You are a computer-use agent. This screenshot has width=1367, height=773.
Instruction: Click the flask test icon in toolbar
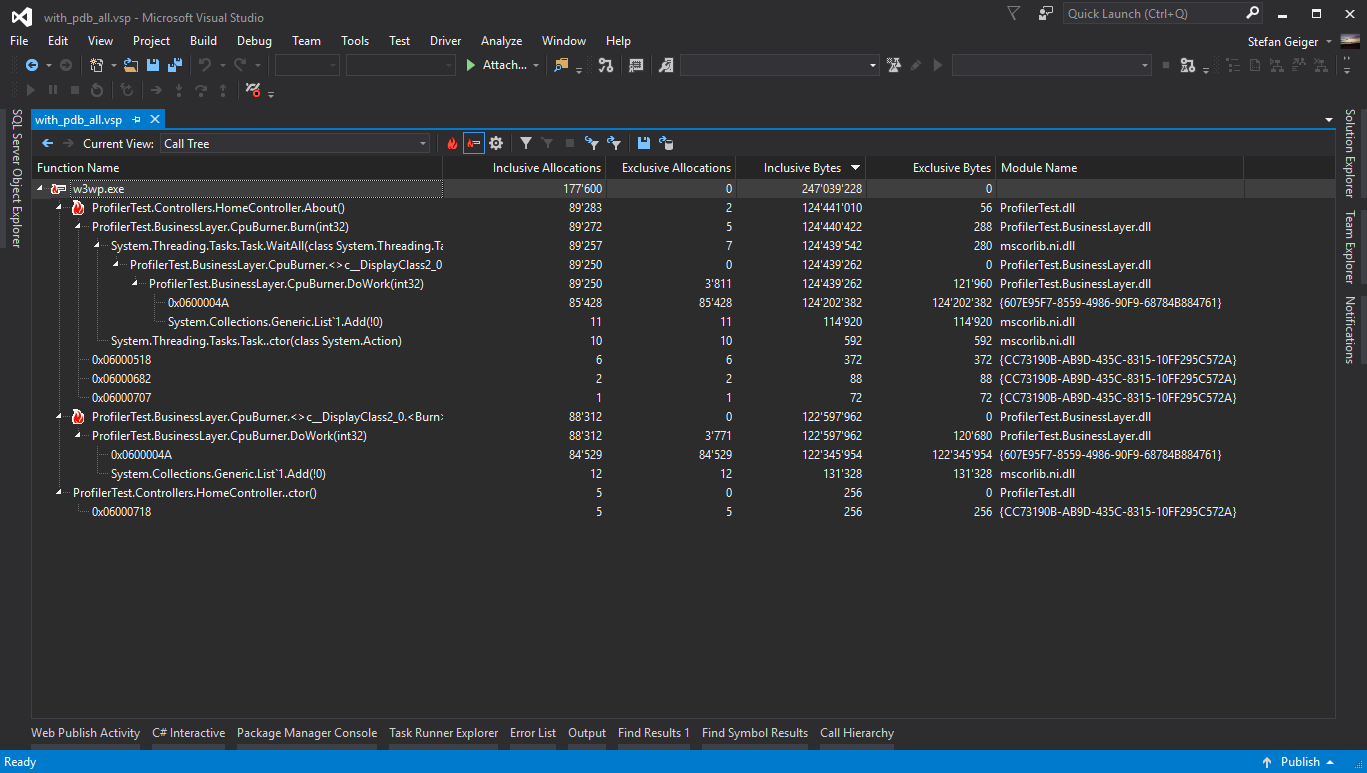point(894,65)
